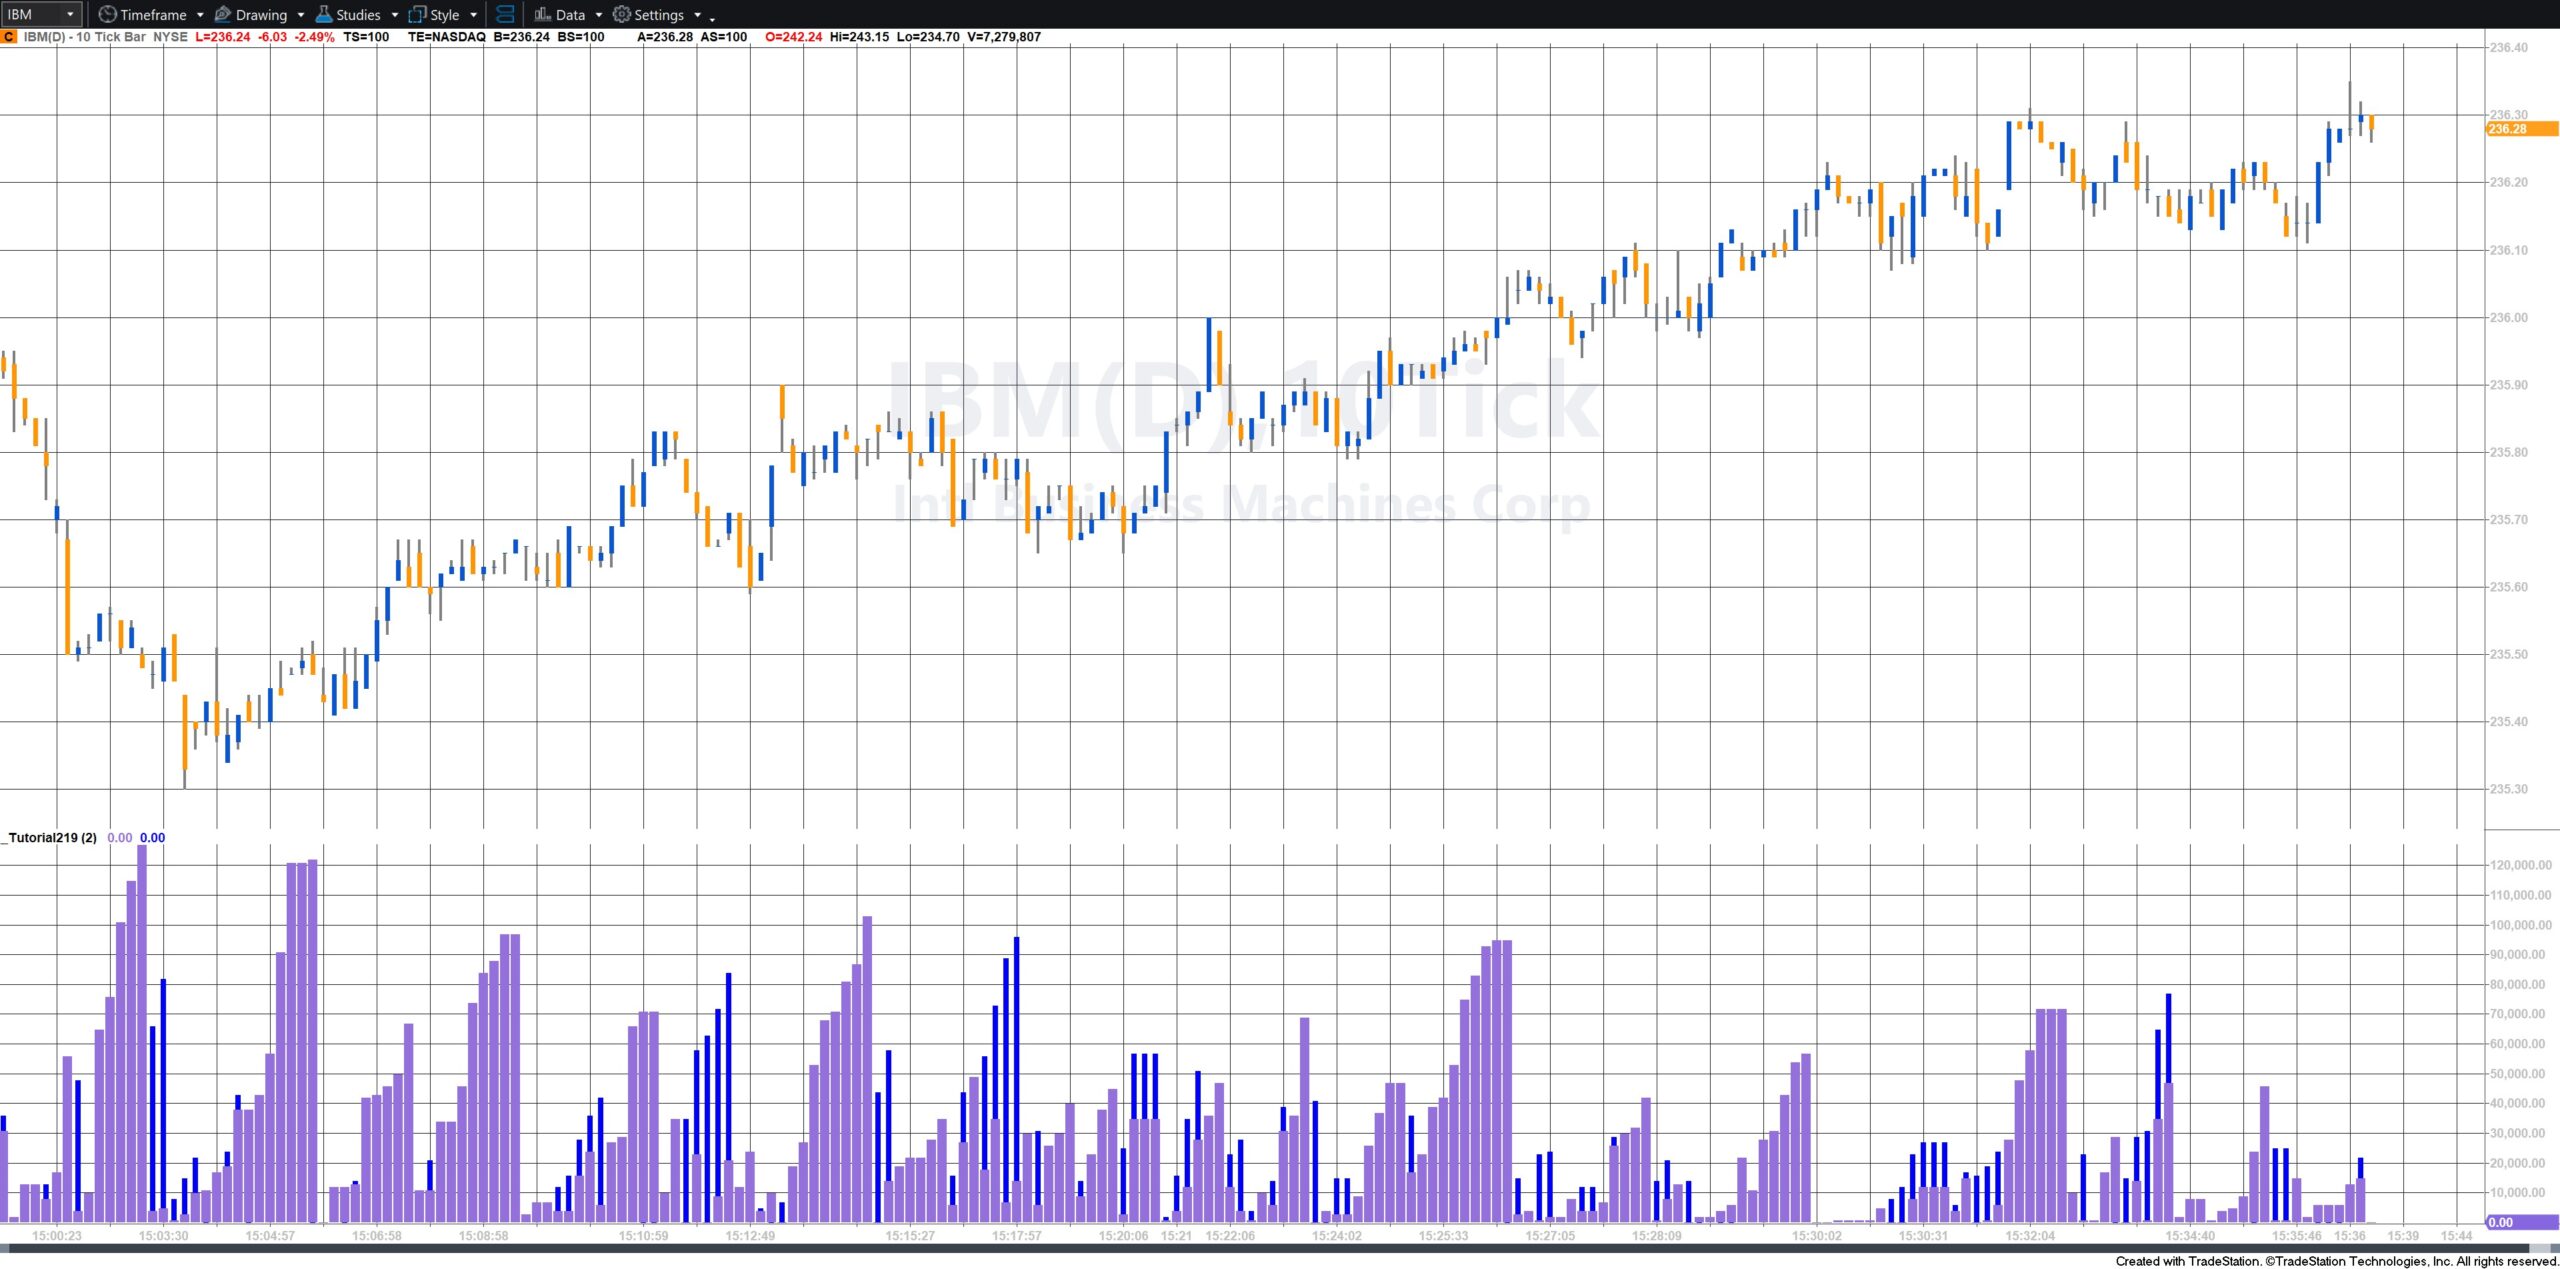
Task: Expand the Drawing dropdown arrow
Action: [301, 15]
